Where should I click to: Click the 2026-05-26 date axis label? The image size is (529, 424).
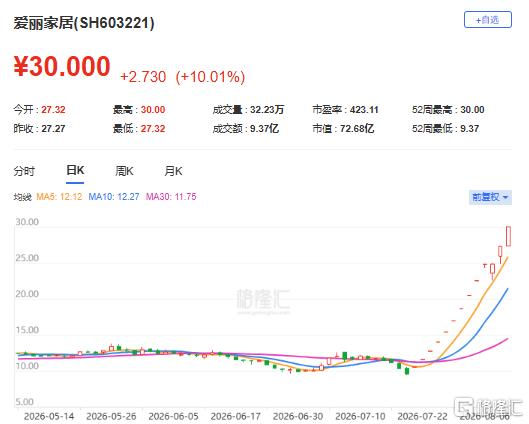coord(111,416)
